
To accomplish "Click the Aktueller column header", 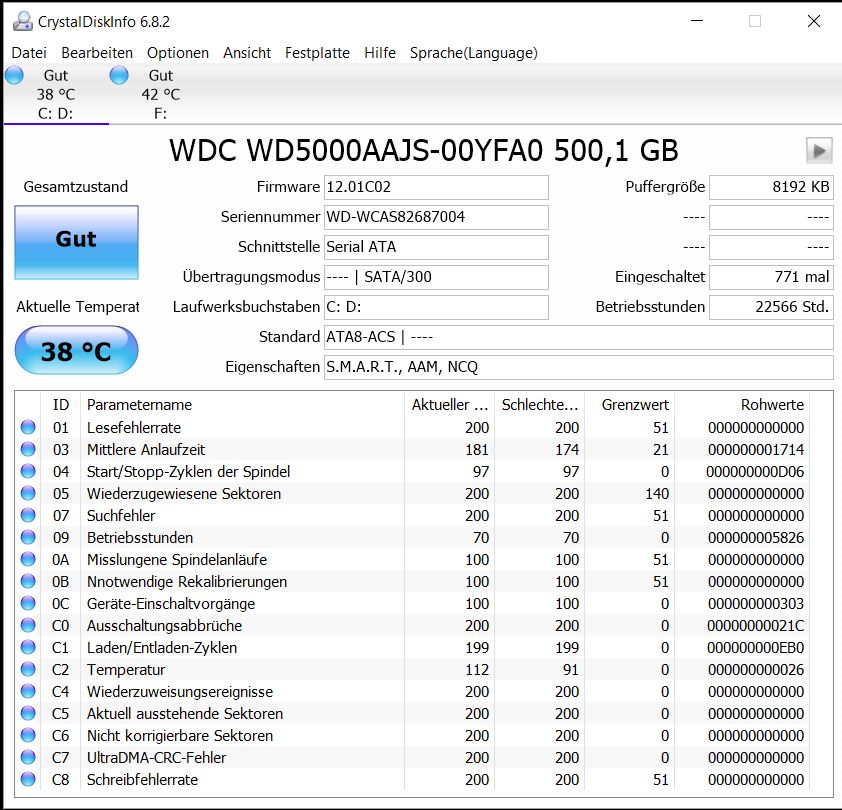I will [x=449, y=405].
